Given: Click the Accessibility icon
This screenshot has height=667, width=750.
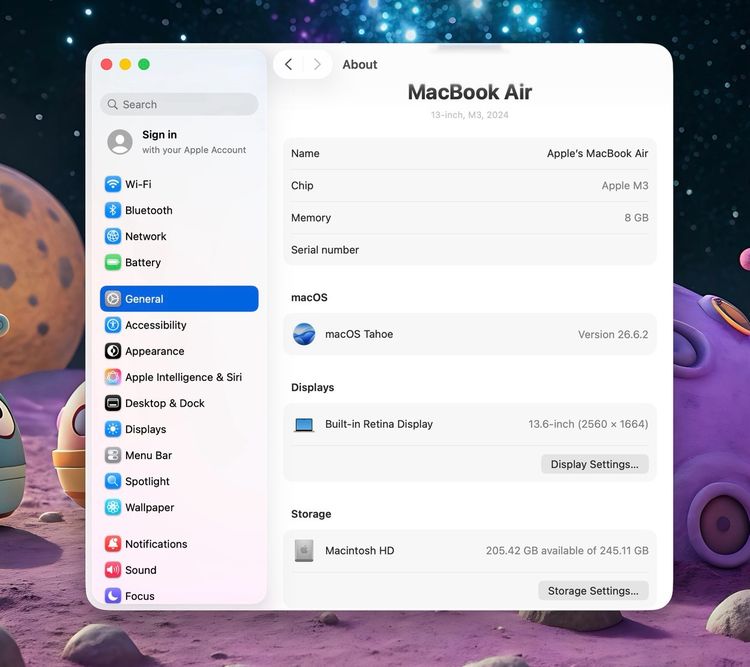Looking at the screenshot, I should (x=113, y=325).
